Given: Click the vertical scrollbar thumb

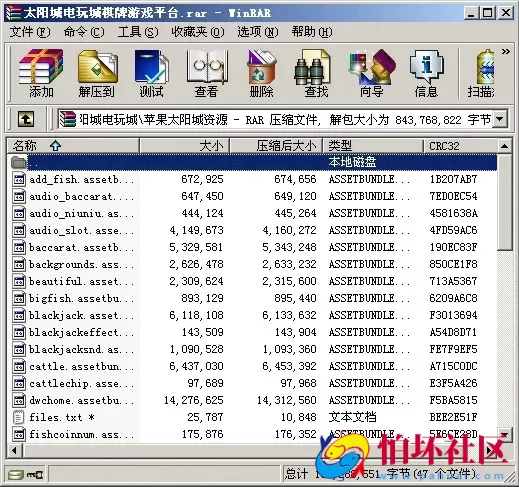Looking at the screenshot, I should tap(504, 202).
